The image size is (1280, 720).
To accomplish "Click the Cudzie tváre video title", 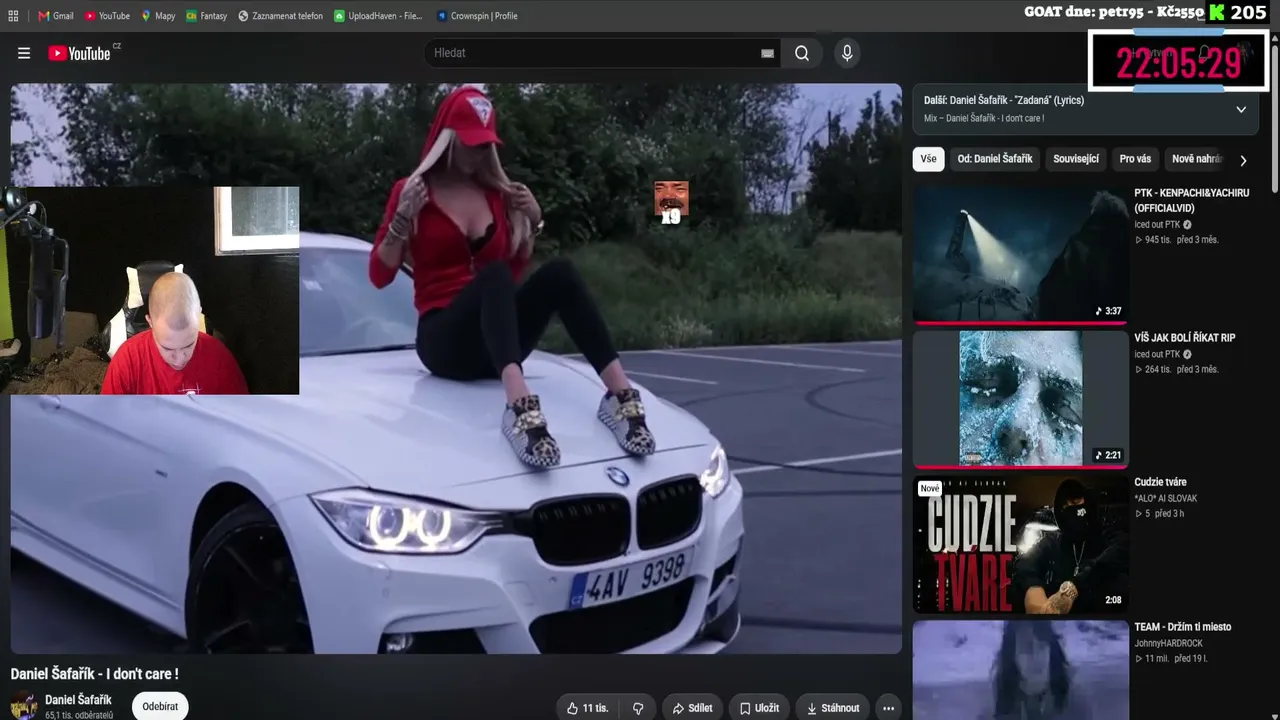I will [x=1160, y=482].
